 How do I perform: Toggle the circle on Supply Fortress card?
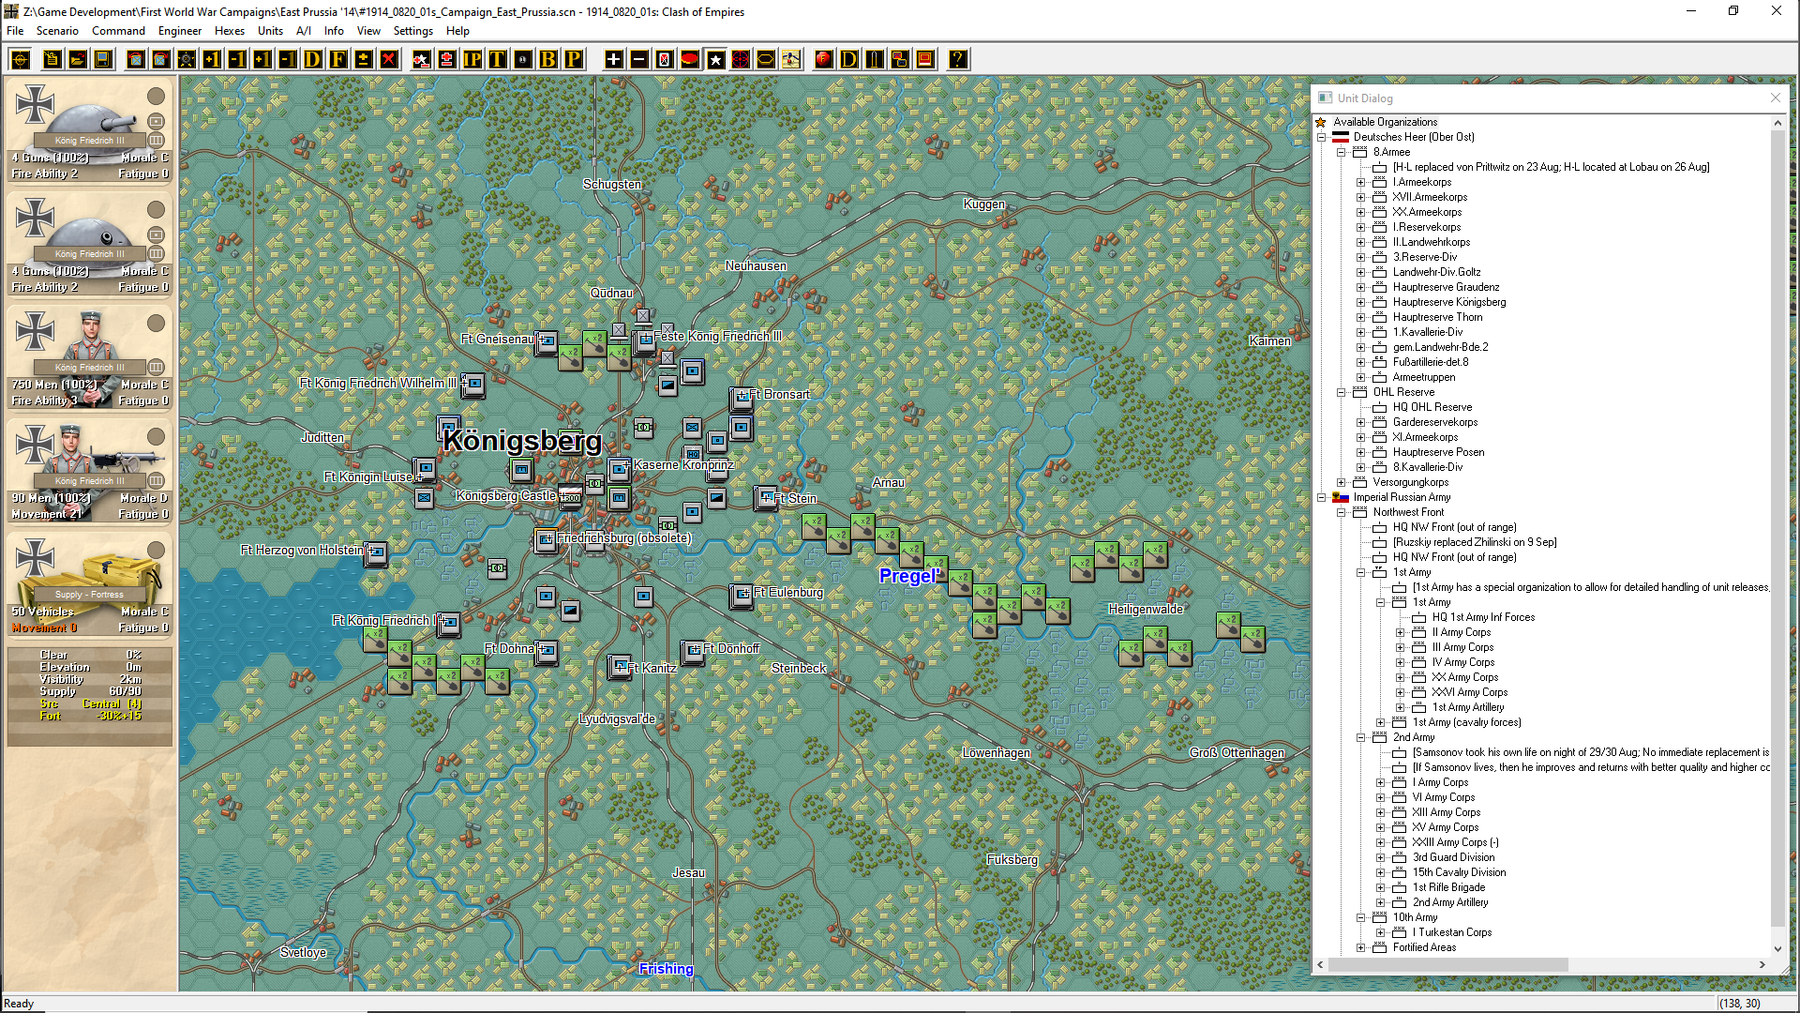tap(156, 550)
